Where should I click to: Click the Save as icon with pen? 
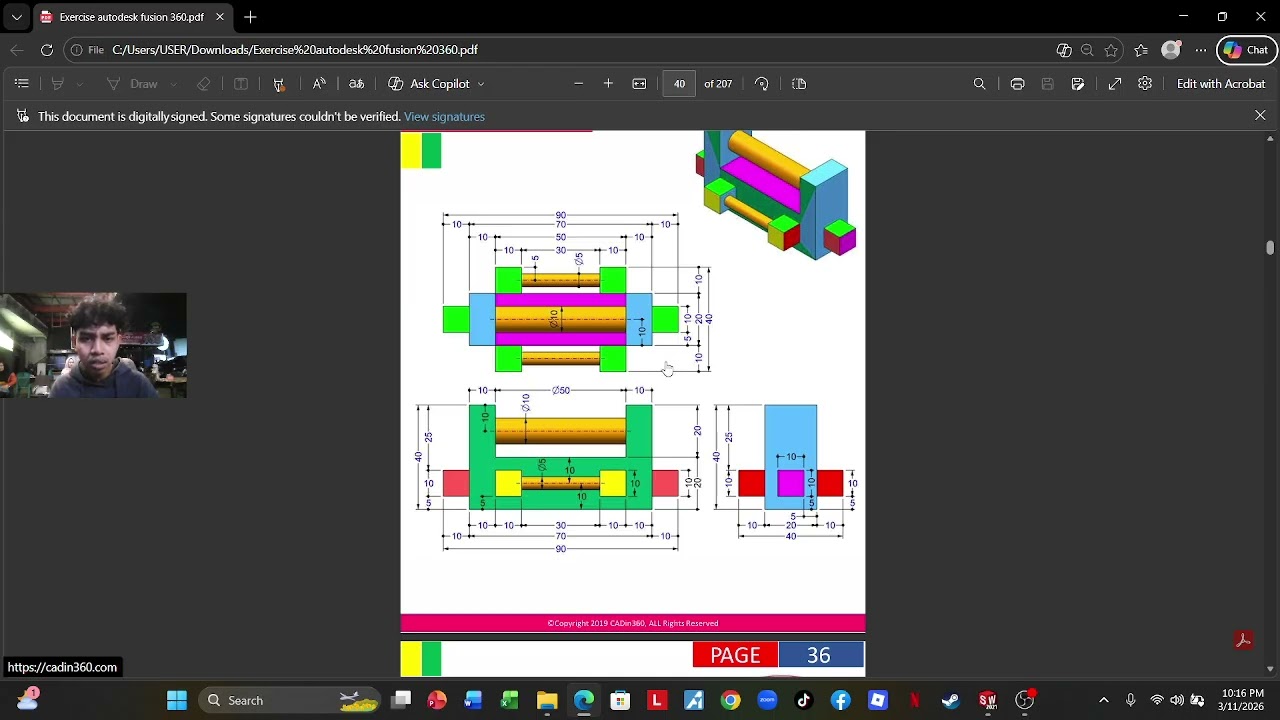click(1078, 84)
